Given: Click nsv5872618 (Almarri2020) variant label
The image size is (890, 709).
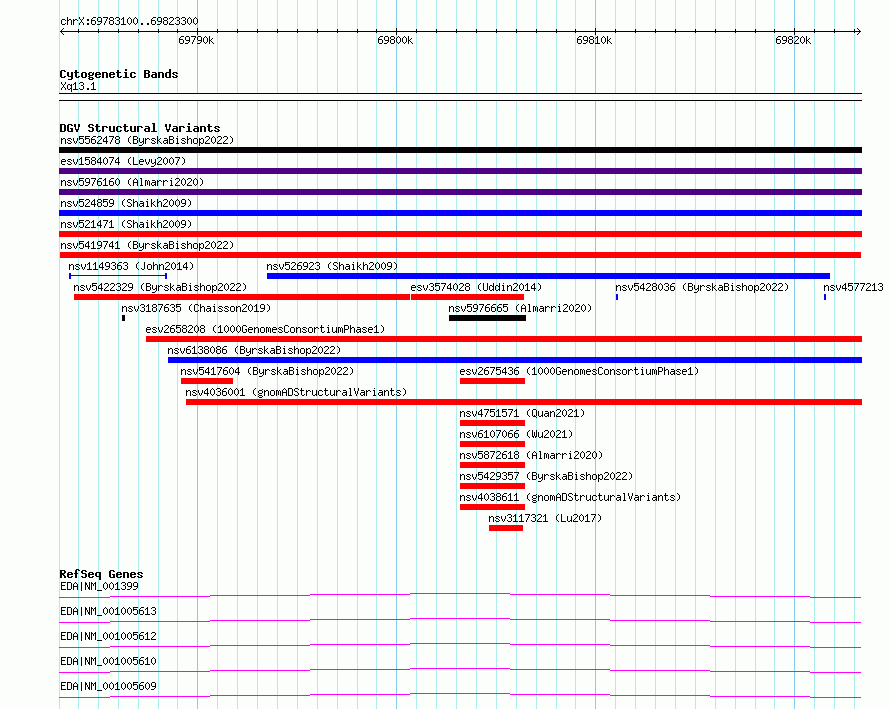Looking at the screenshot, I should point(531,455).
